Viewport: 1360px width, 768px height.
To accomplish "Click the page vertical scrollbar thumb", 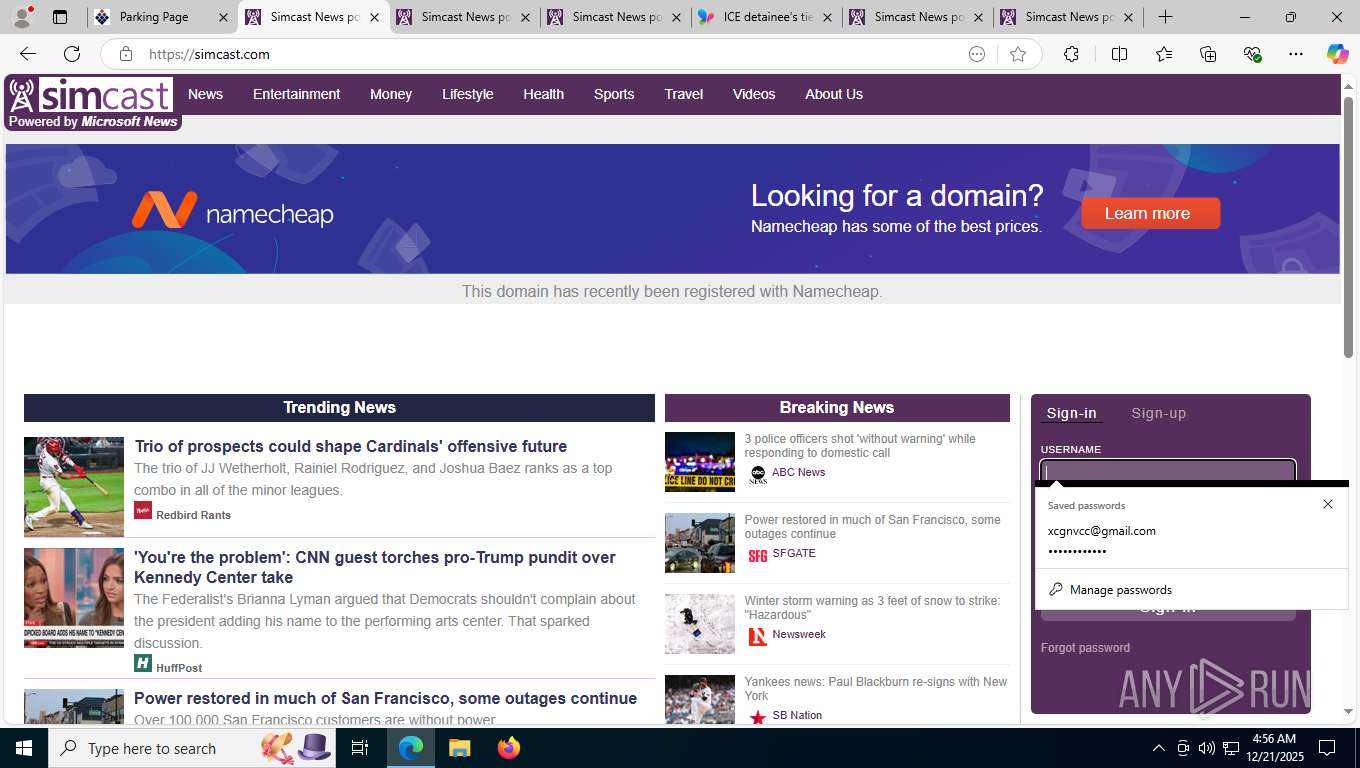I will (1348, 226).
